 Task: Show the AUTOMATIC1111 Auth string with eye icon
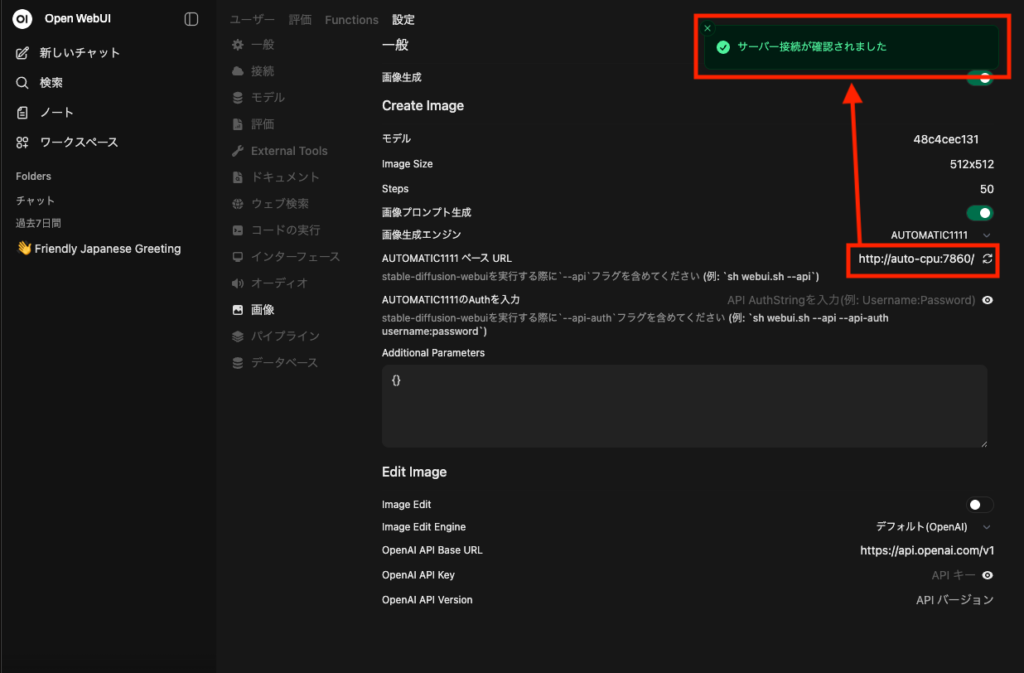[987, 301]
